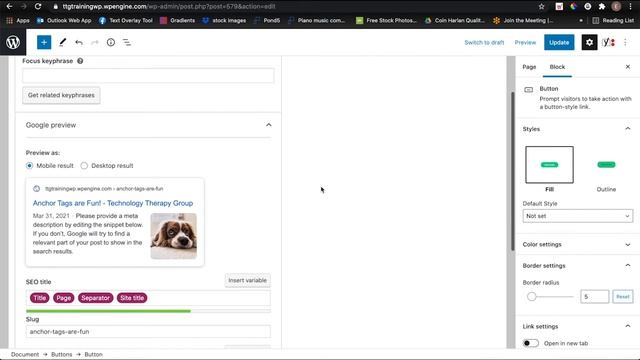Collapse the Border settings panel

pos(628,265)
